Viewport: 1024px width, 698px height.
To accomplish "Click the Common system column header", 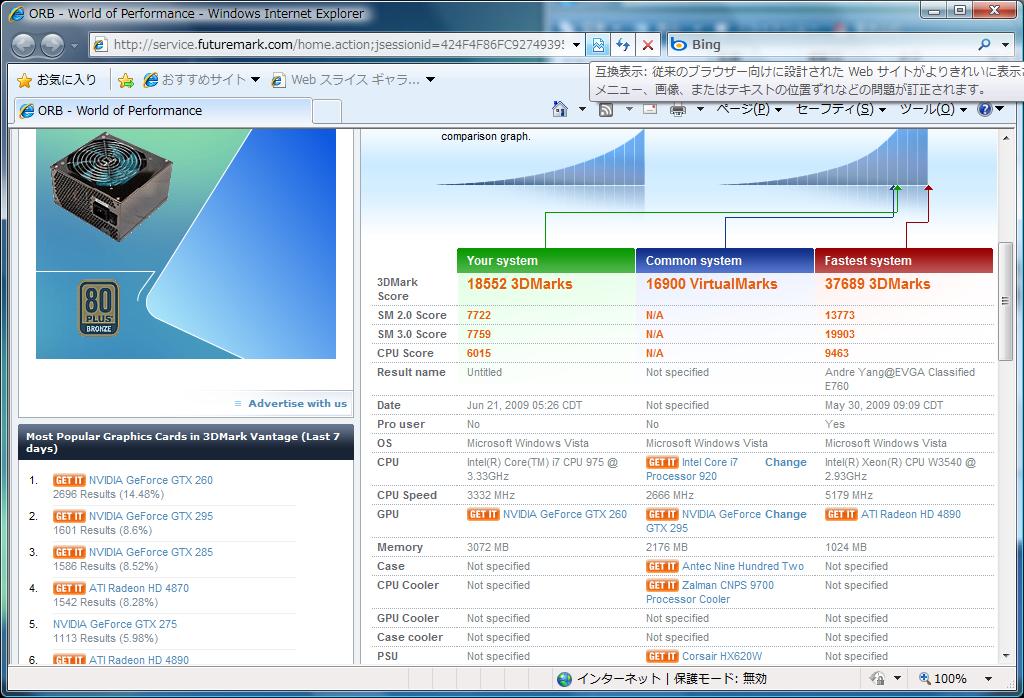I will pyautogui.click(x=725, y=261).
